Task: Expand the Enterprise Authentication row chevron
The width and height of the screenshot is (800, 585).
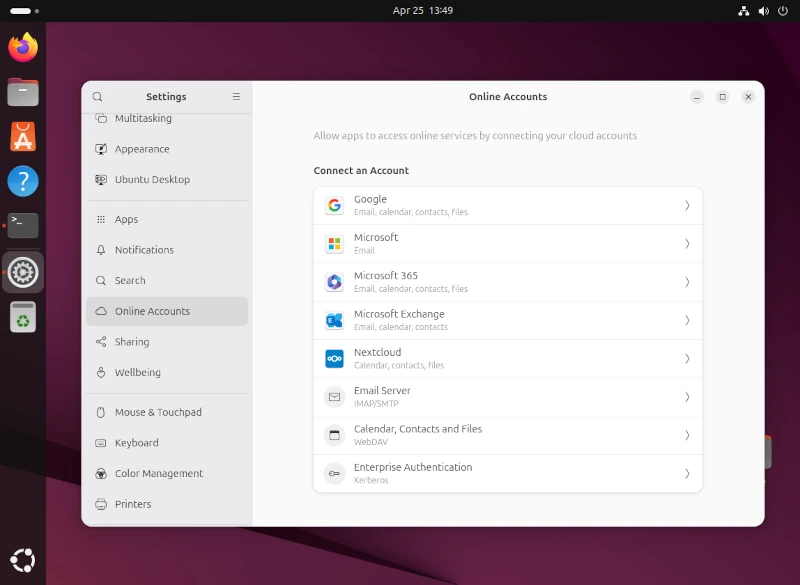Action: click(x=687, y=473)
